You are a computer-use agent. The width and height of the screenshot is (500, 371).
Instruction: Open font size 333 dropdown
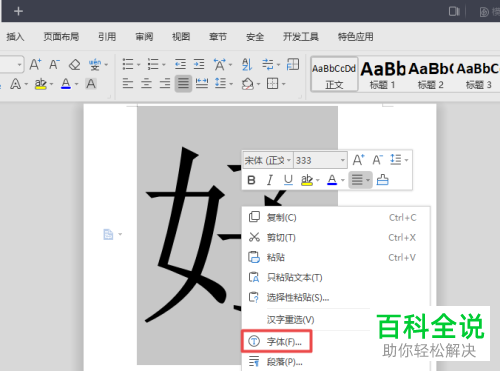[342, 160]
